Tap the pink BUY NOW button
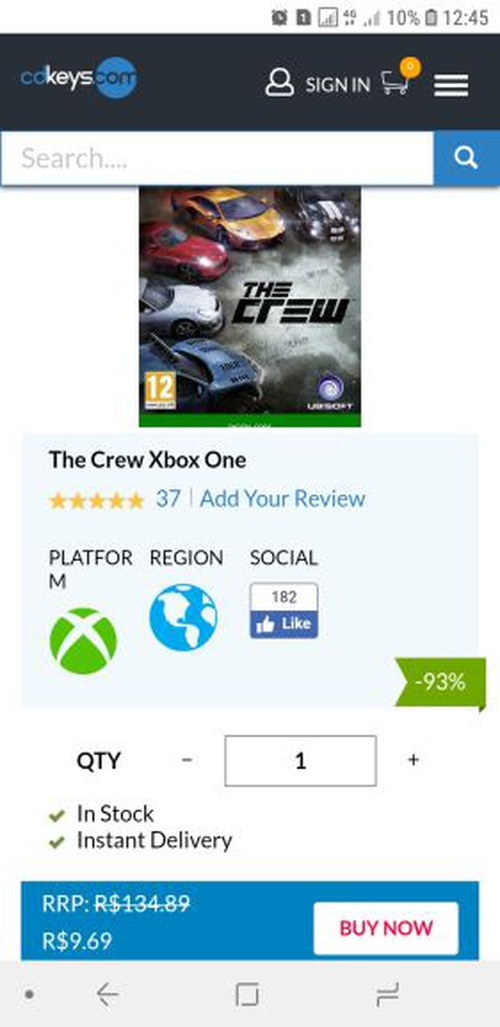Image resolution: width=500 pixels, height=1027 pixels. 386,928
